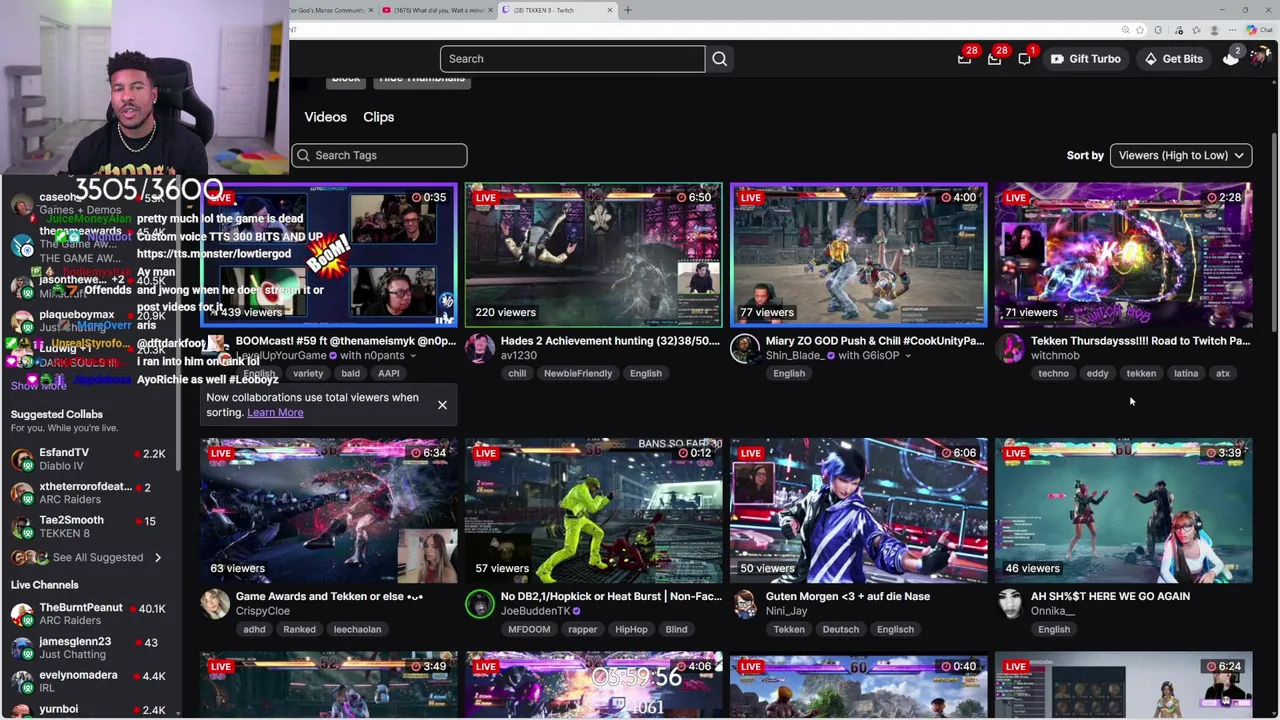This screenshot has height=720, width=1280.
Task: Select the adhd tag
Action: click(x=254, y=629)
